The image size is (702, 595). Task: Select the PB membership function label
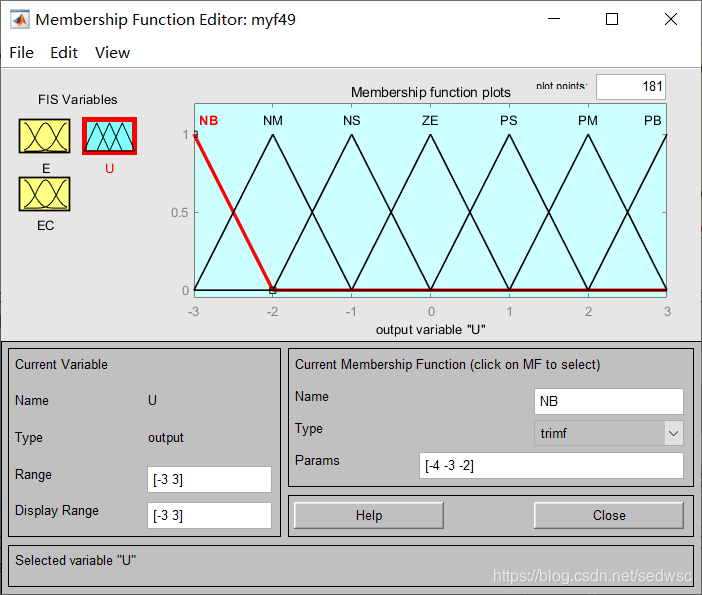pyautogui.click(x=652, y=120)
